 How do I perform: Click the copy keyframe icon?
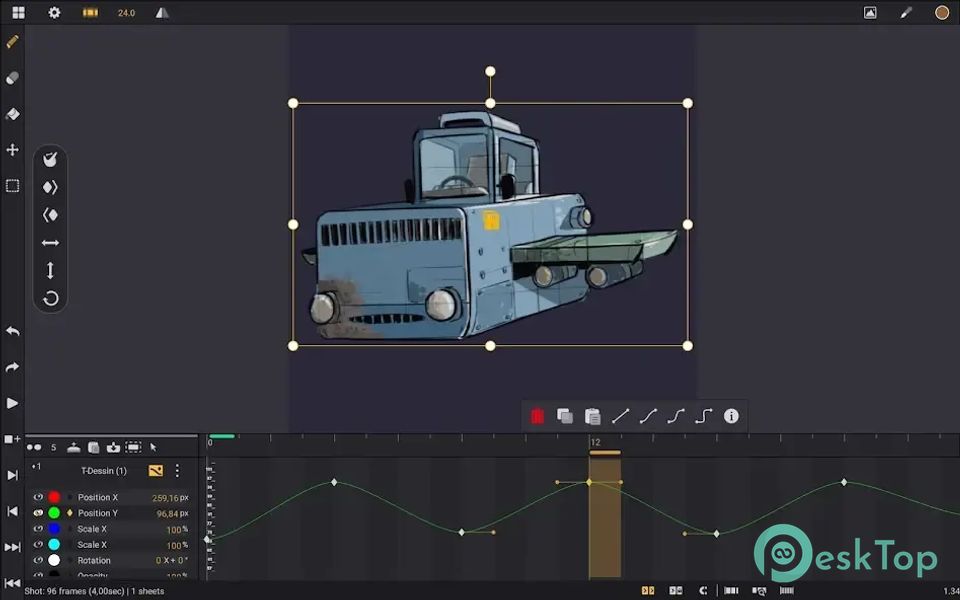pos(564,416)
